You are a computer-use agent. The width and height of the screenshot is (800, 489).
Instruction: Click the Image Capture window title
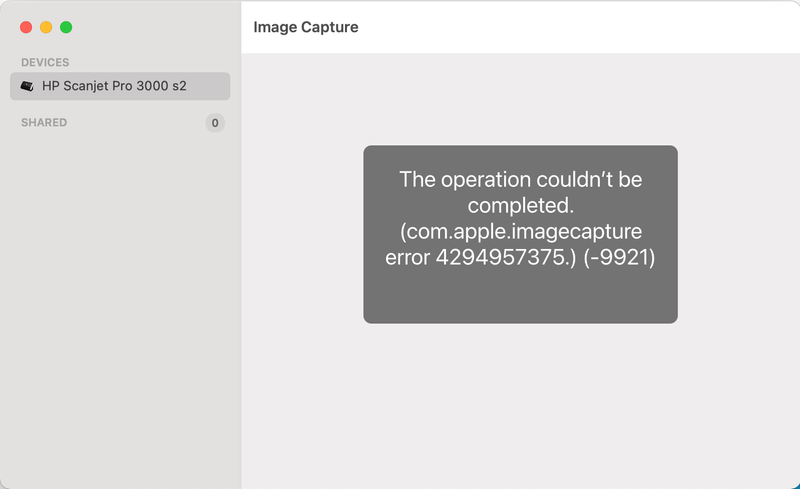(306, 27)
